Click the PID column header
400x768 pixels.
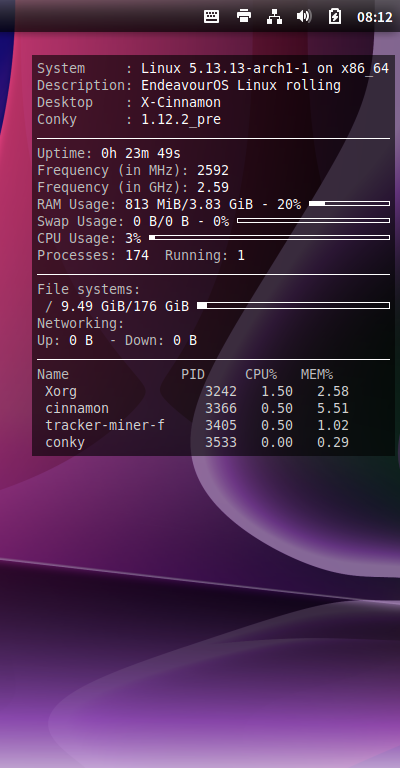click(x=193, y=374)
